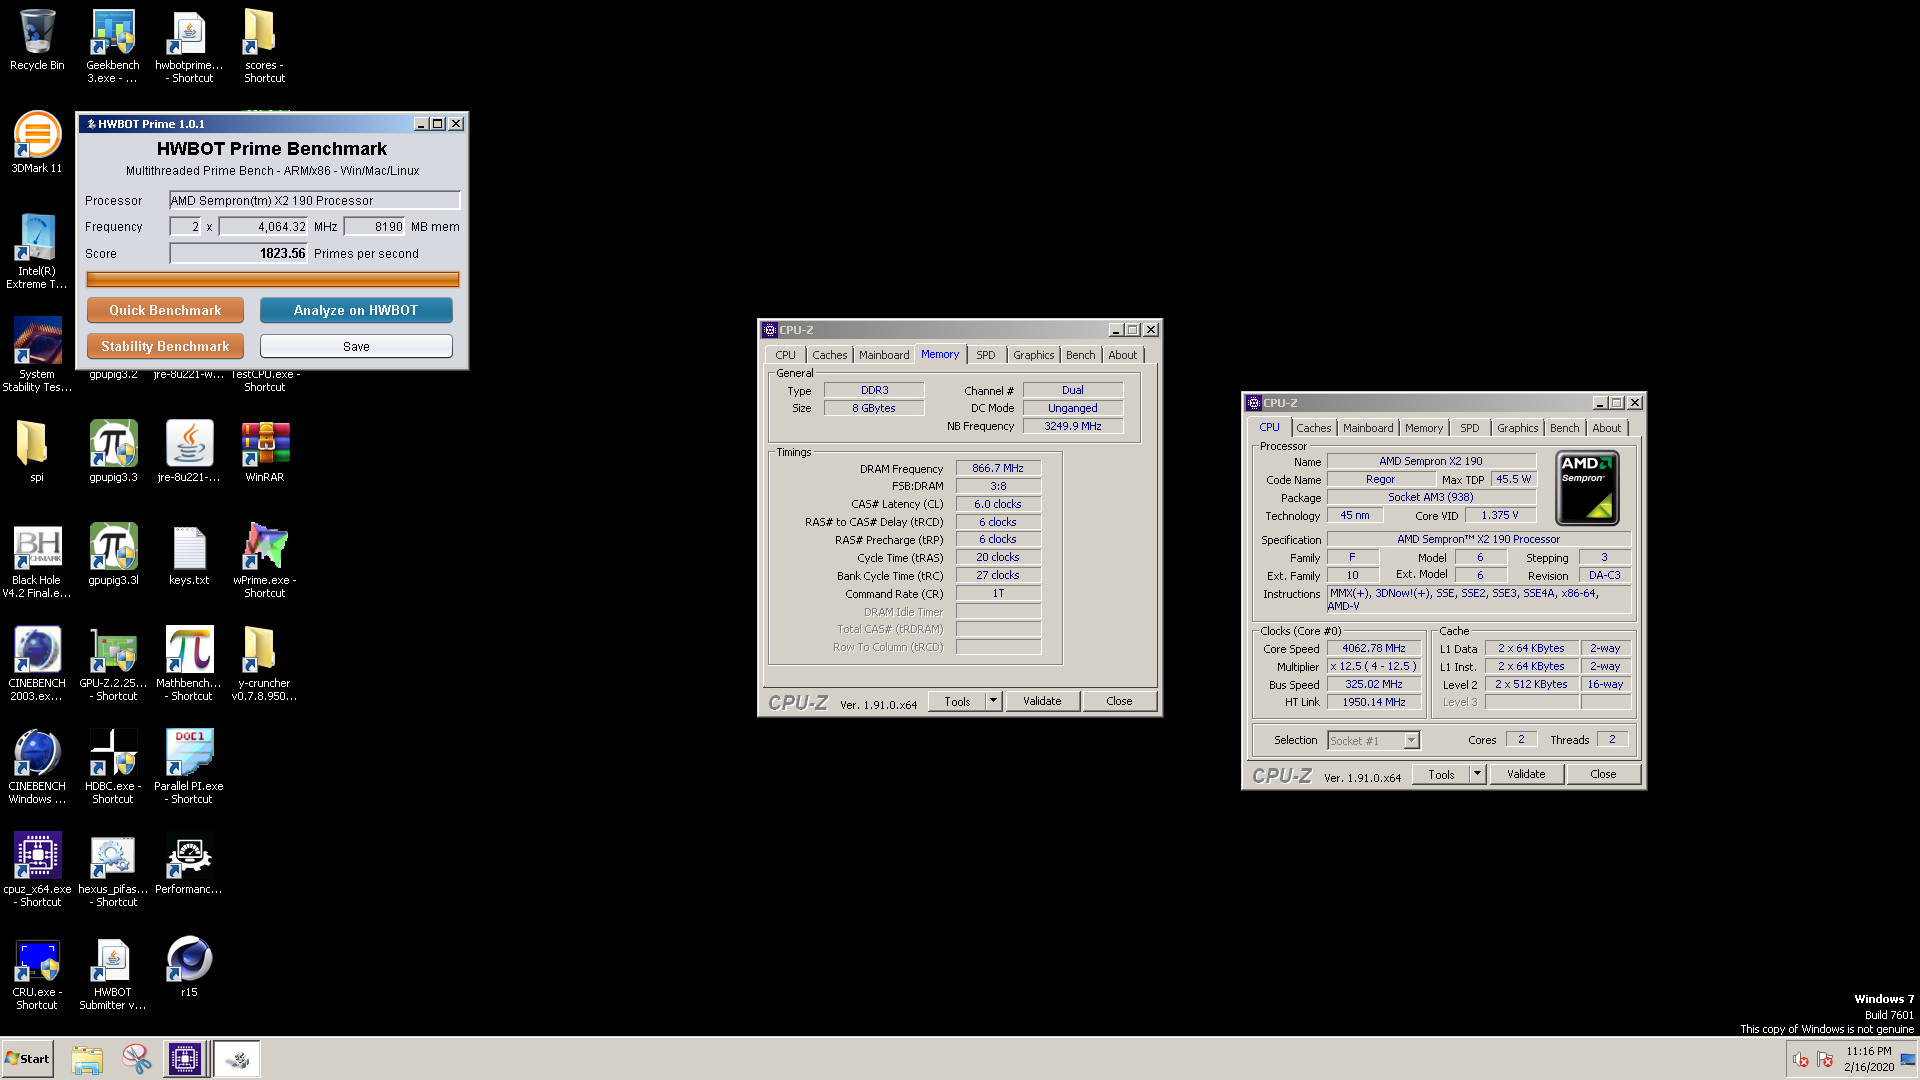Launch the cpuz_x64.exe shortcut icon
Image resolution: width=1920 pixels, height=1080 pixels.
[37, 870]
